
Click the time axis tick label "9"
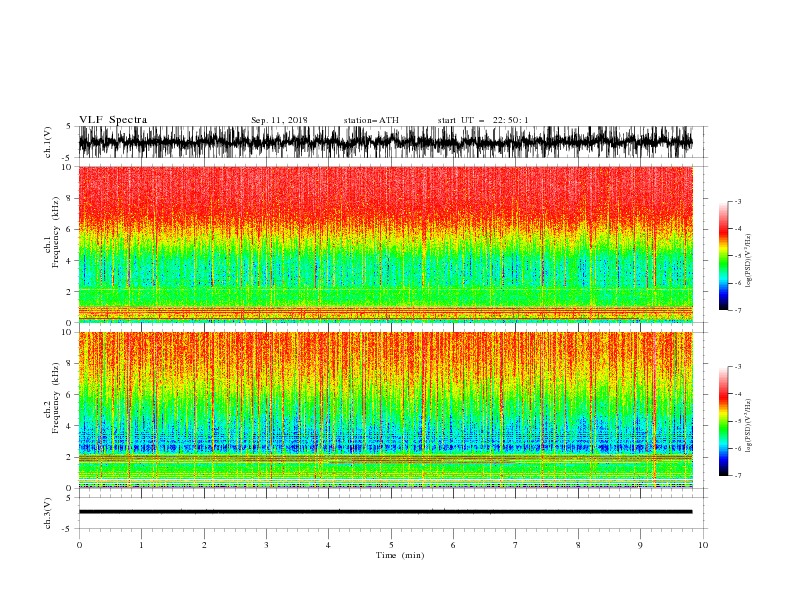(640, 545)
